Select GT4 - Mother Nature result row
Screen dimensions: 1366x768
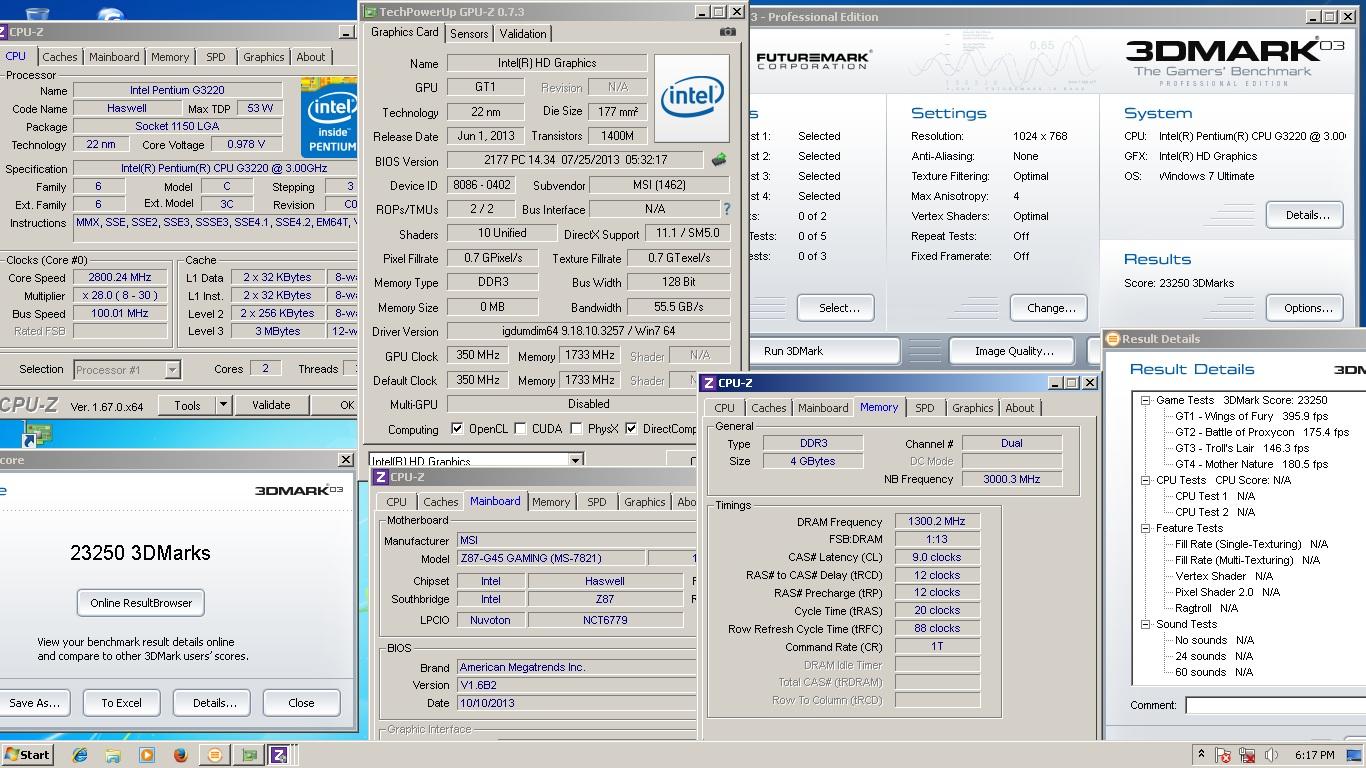(1251, 464)
